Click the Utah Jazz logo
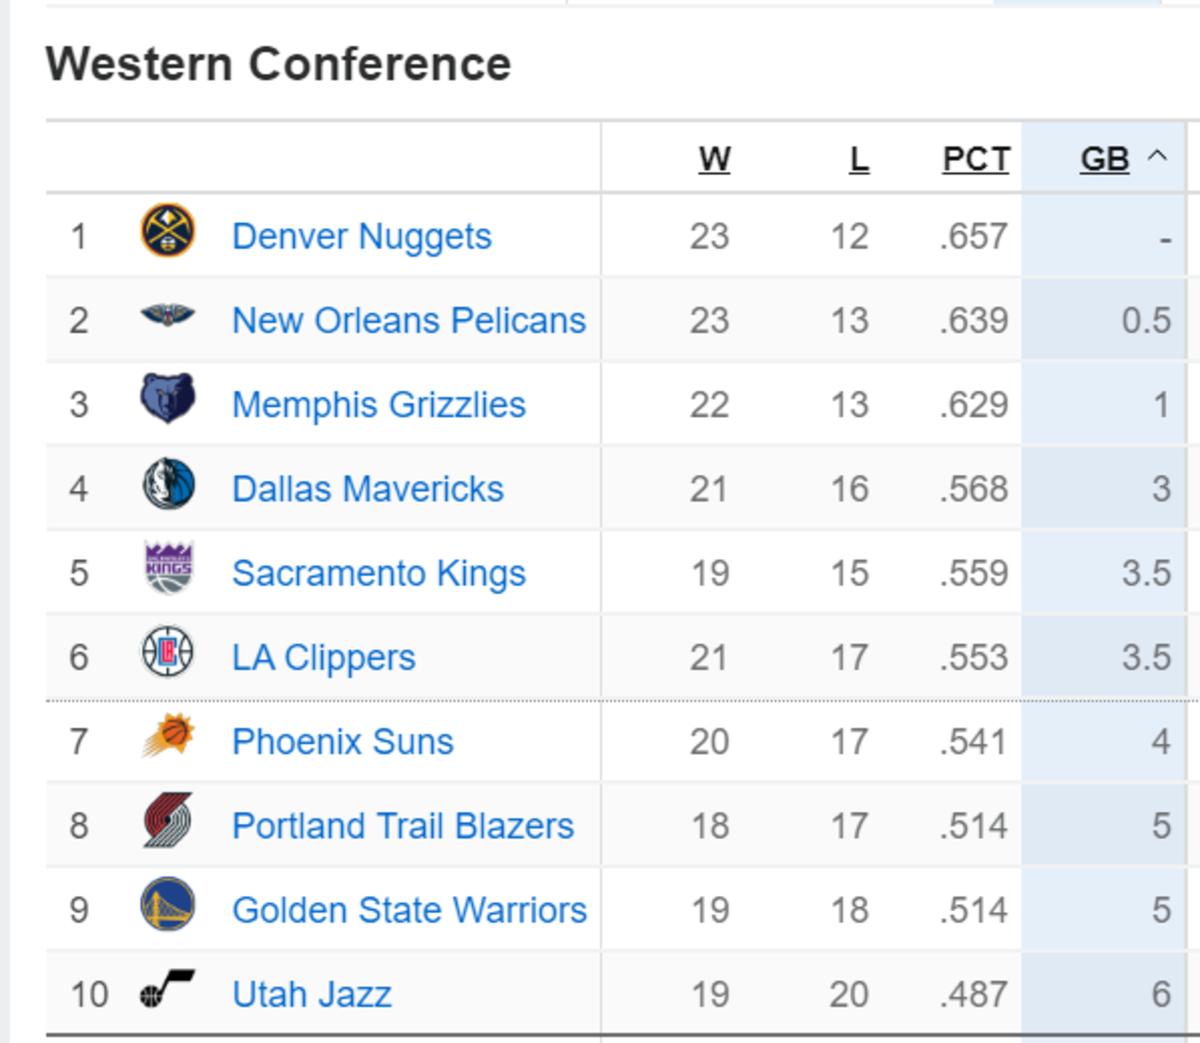 point(167,990)
